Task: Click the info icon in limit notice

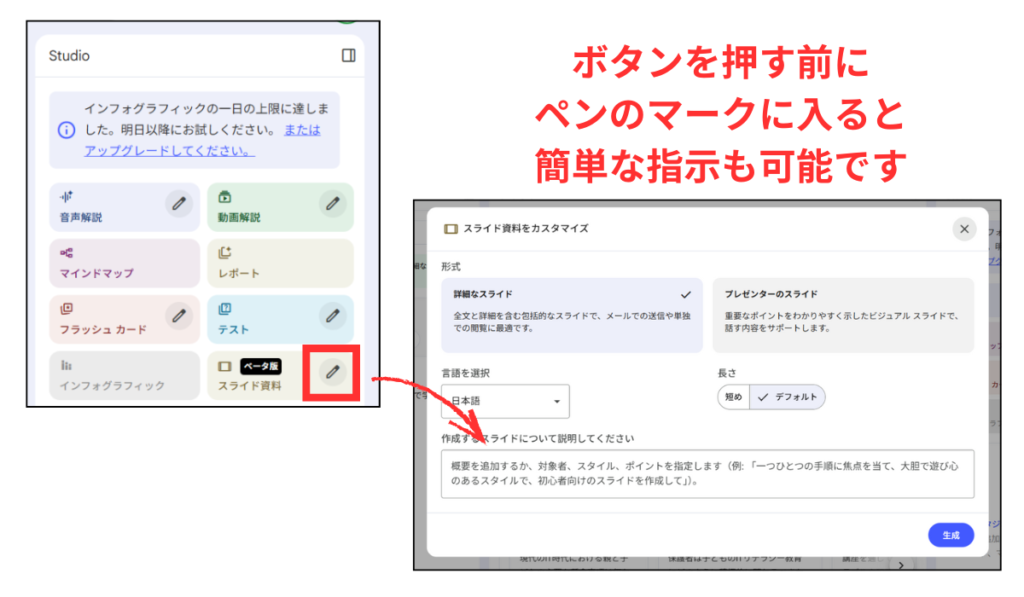Action: pos(66,130)
